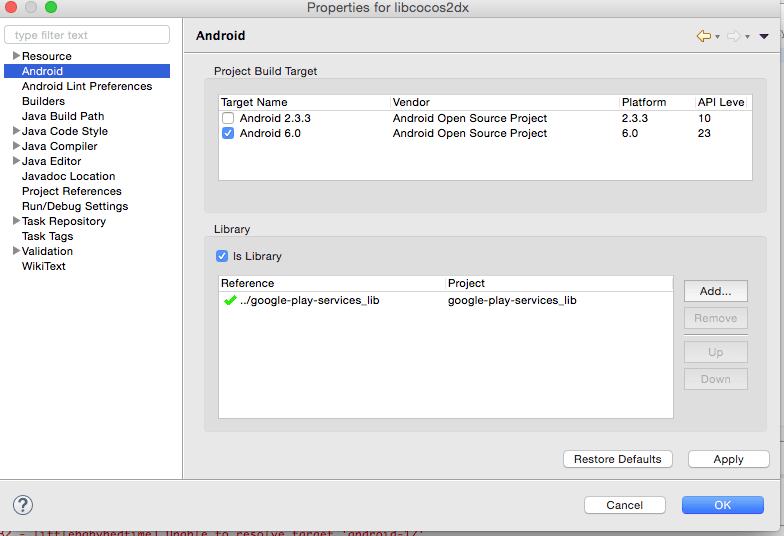Open the view menu triangle icon
The width and height of the screenshot is (784, 536).
764,36
